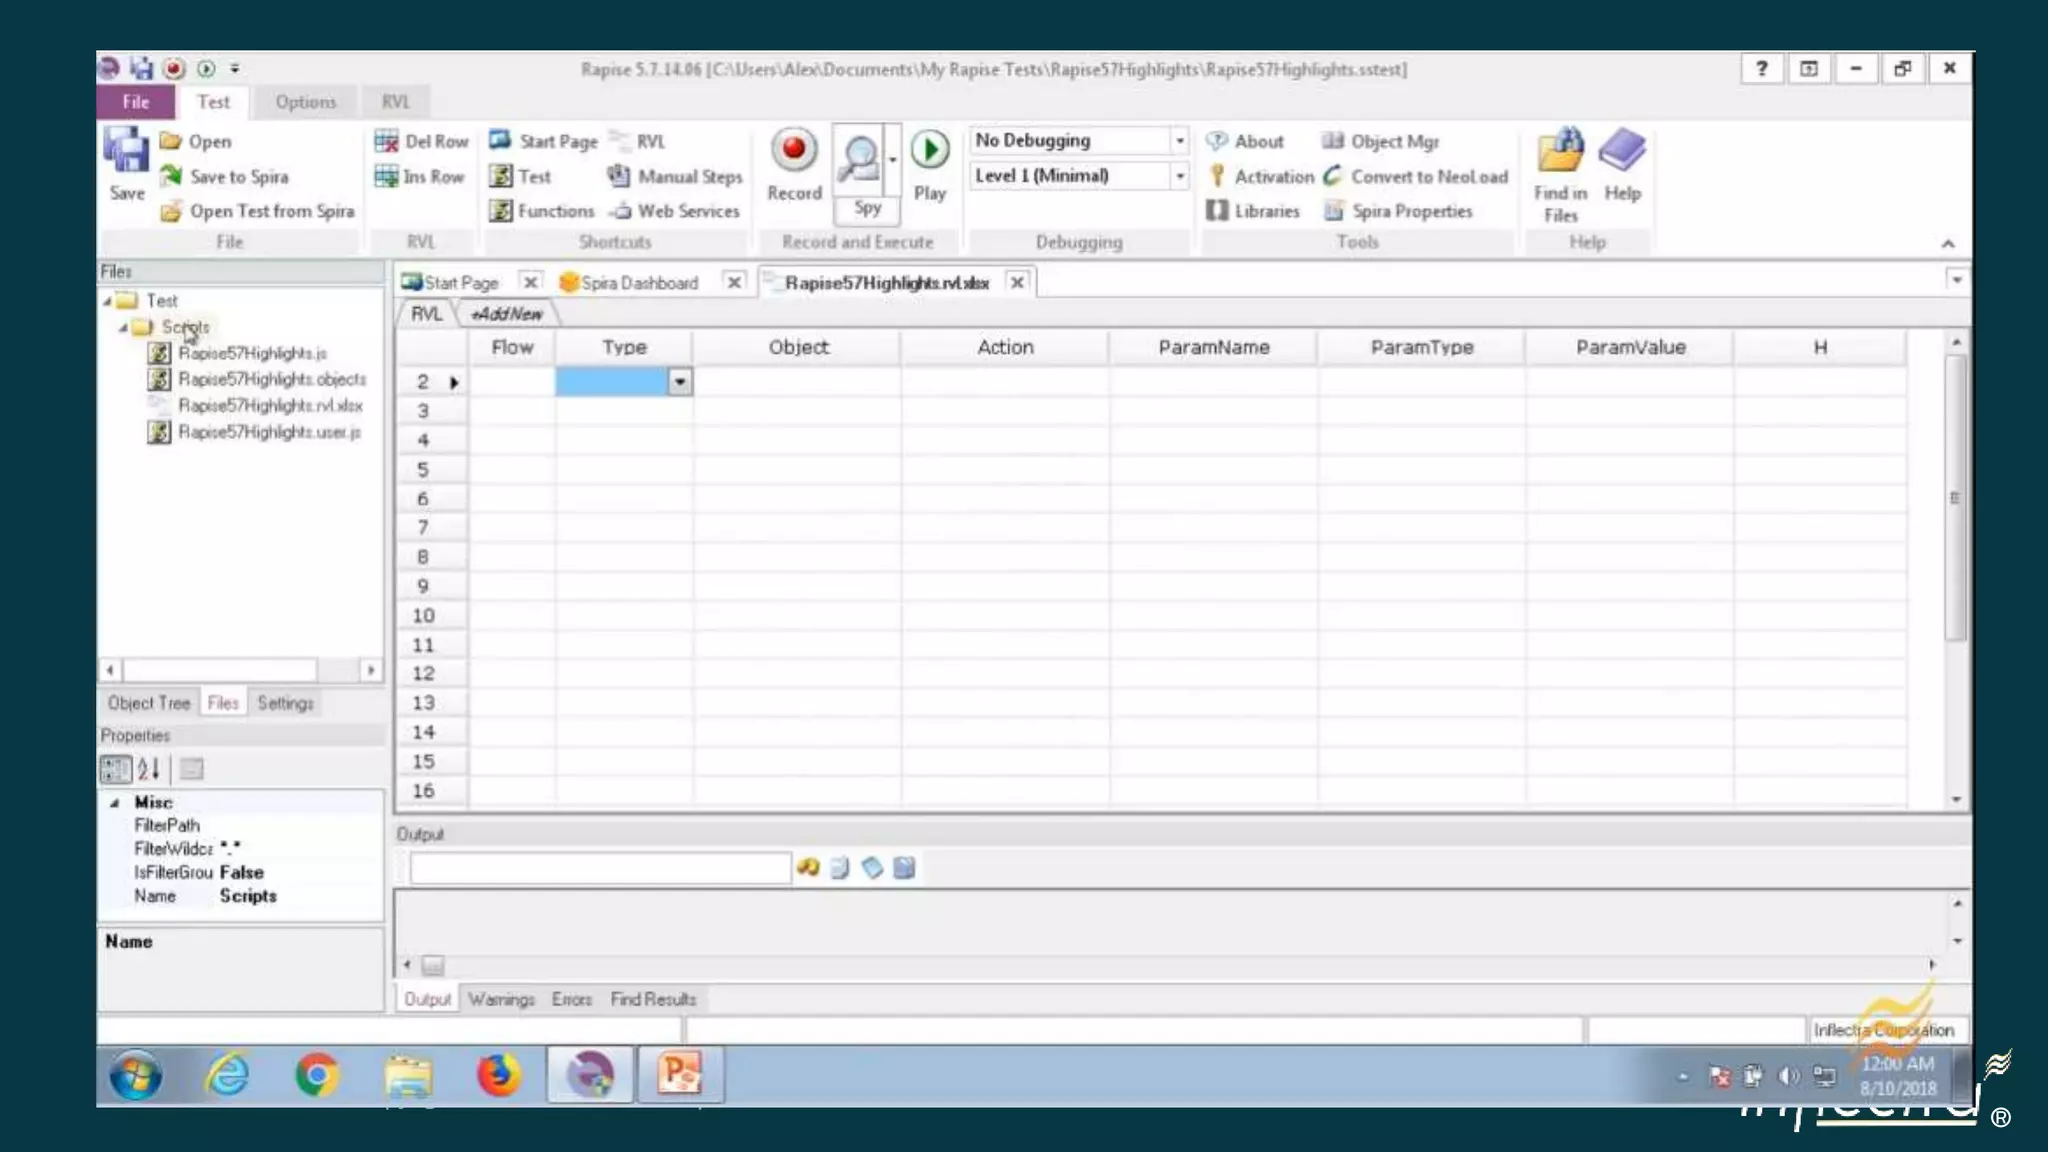Open the RVL shortcut in Shortcuts group
Screen dimensions: 2048x1152
[x=637, y=141]
